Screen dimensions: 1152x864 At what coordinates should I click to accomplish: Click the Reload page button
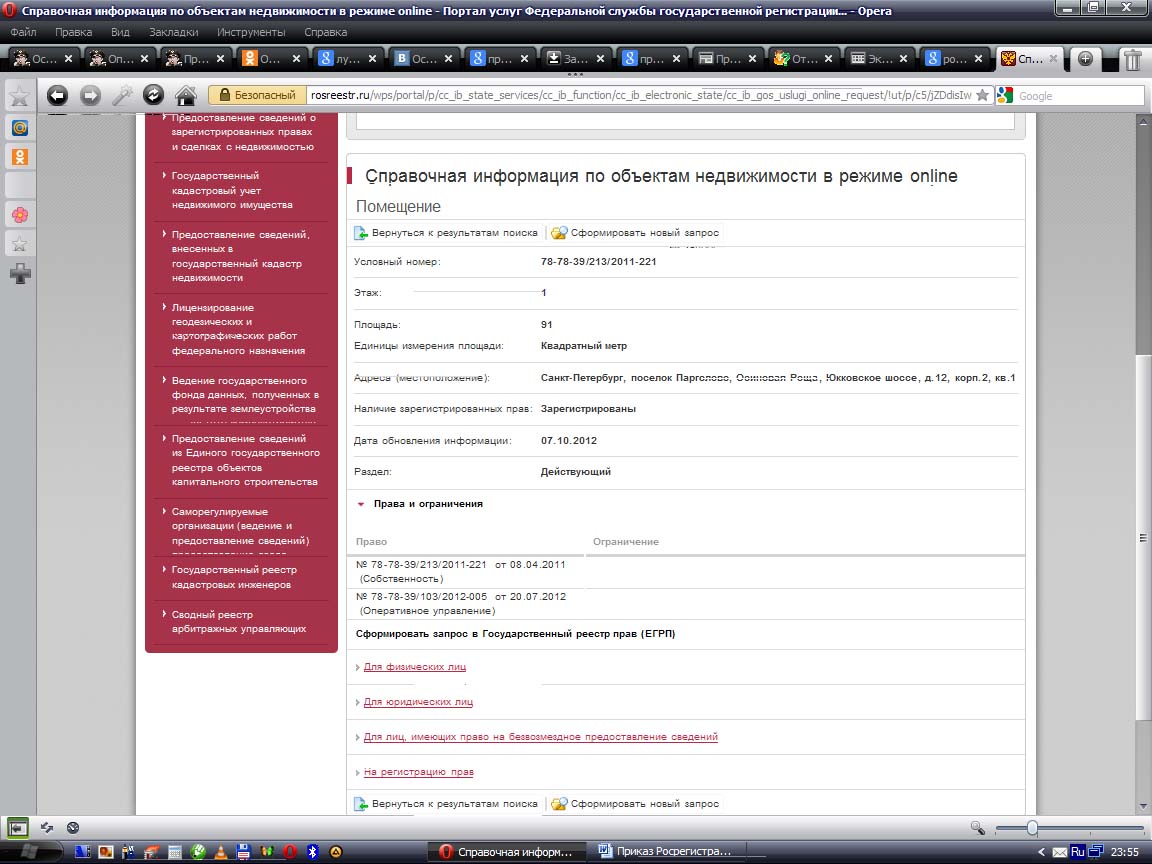[153, 95]
